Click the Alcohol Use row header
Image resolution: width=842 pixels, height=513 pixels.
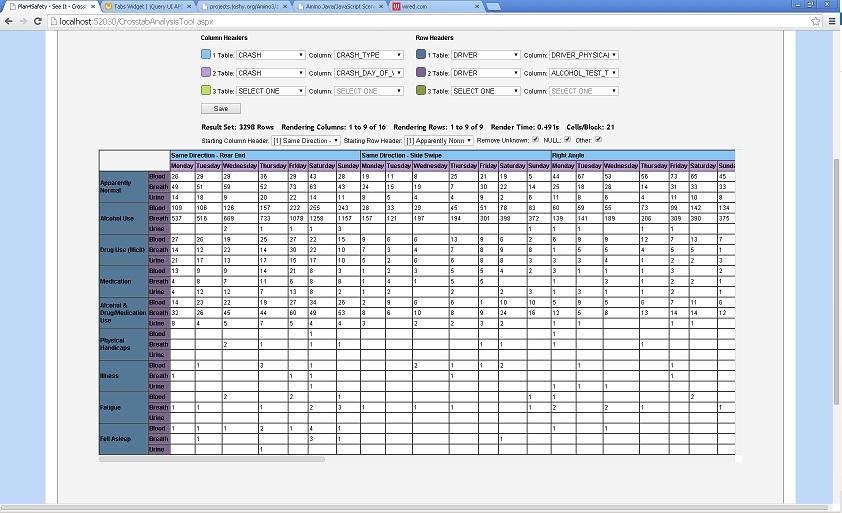[x=124, y=218]
